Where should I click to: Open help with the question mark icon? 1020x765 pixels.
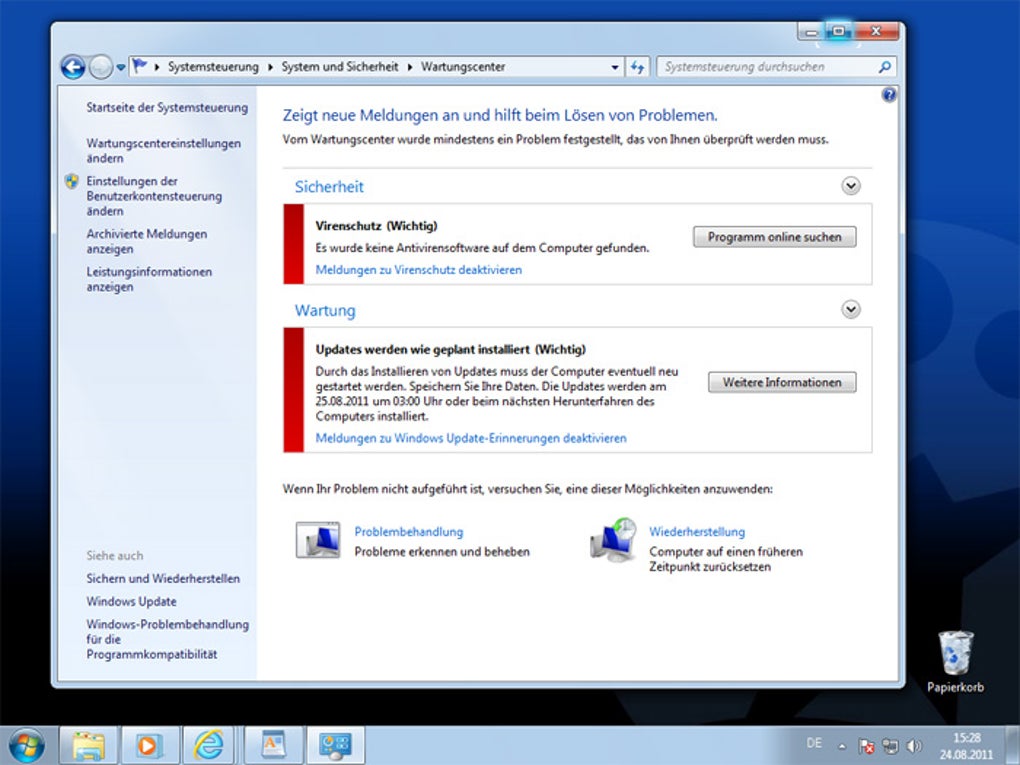(889, 95)
